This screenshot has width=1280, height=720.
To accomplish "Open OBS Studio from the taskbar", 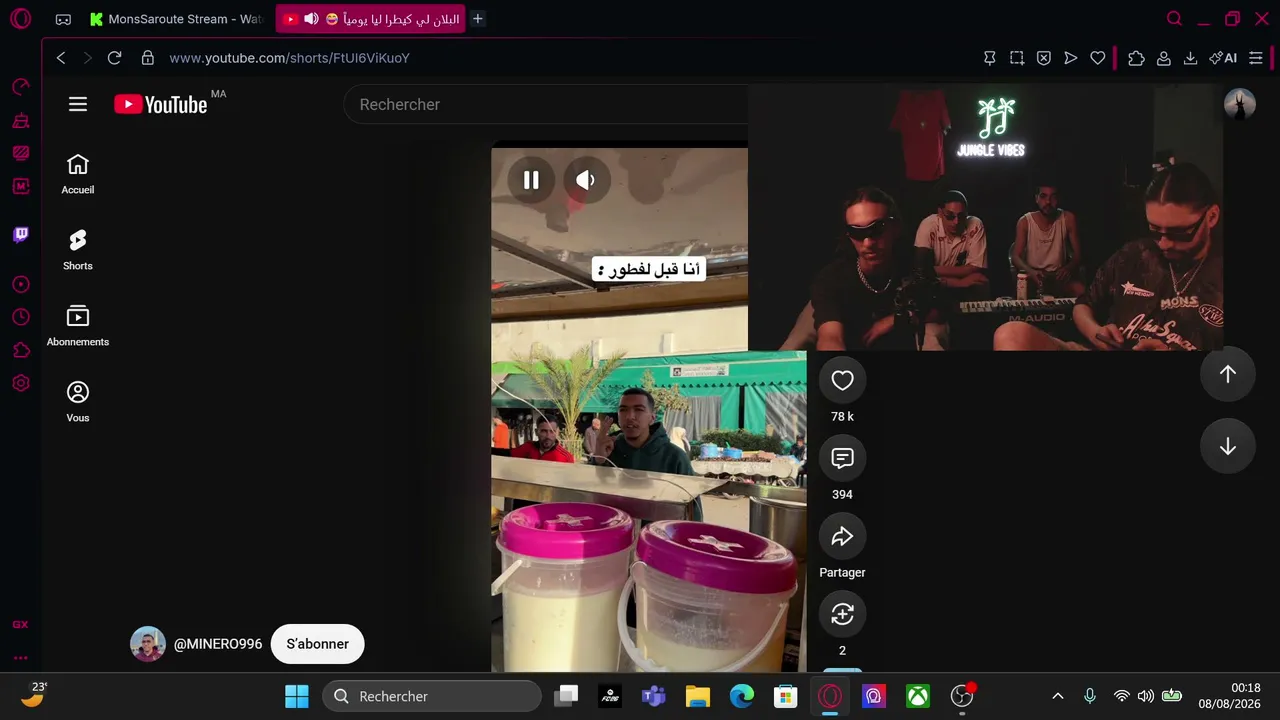I will [x=962, y=696].
